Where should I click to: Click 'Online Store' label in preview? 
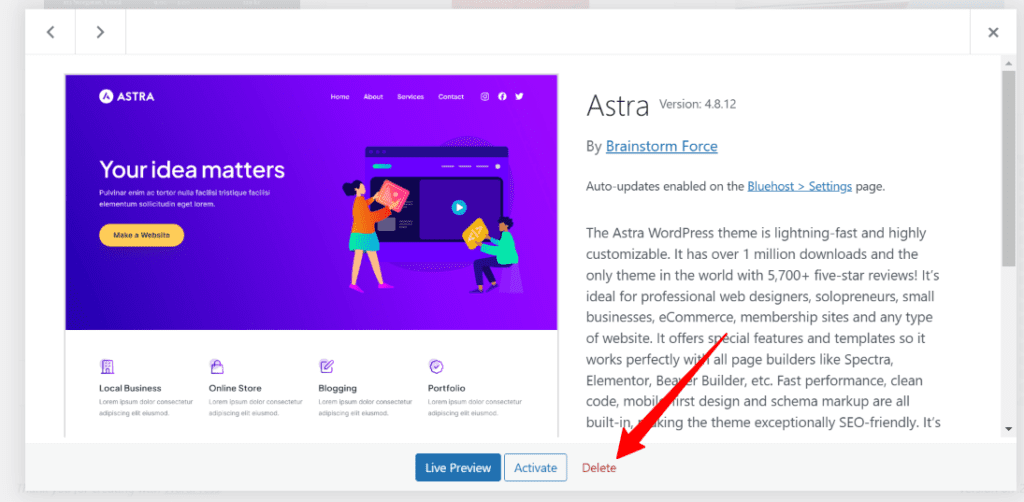point(235,388)
